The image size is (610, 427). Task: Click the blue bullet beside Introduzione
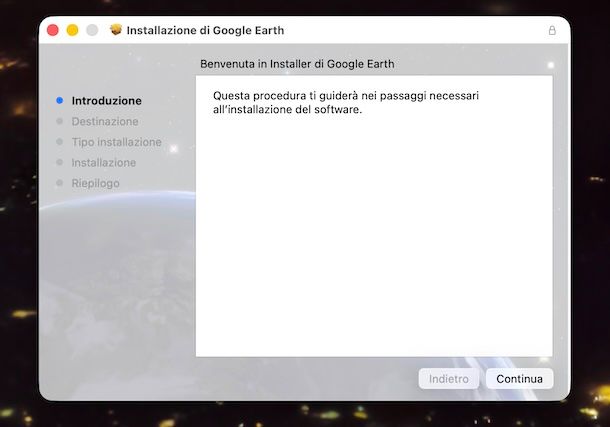(x=60, y=100)
